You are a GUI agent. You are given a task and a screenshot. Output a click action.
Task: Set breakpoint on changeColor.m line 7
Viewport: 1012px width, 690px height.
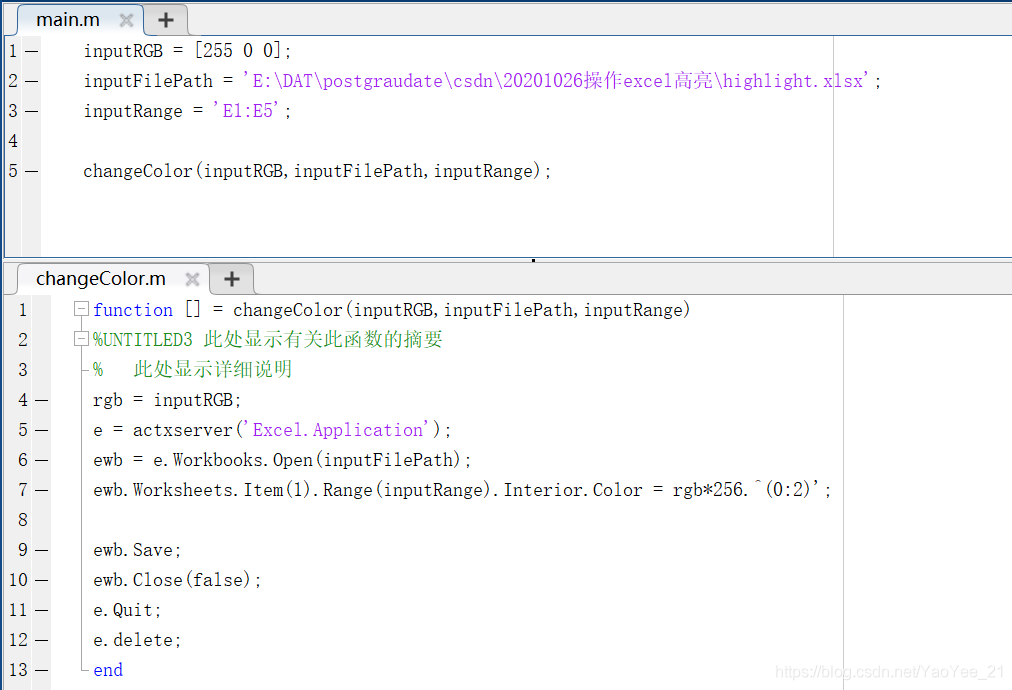click(42, 491)
